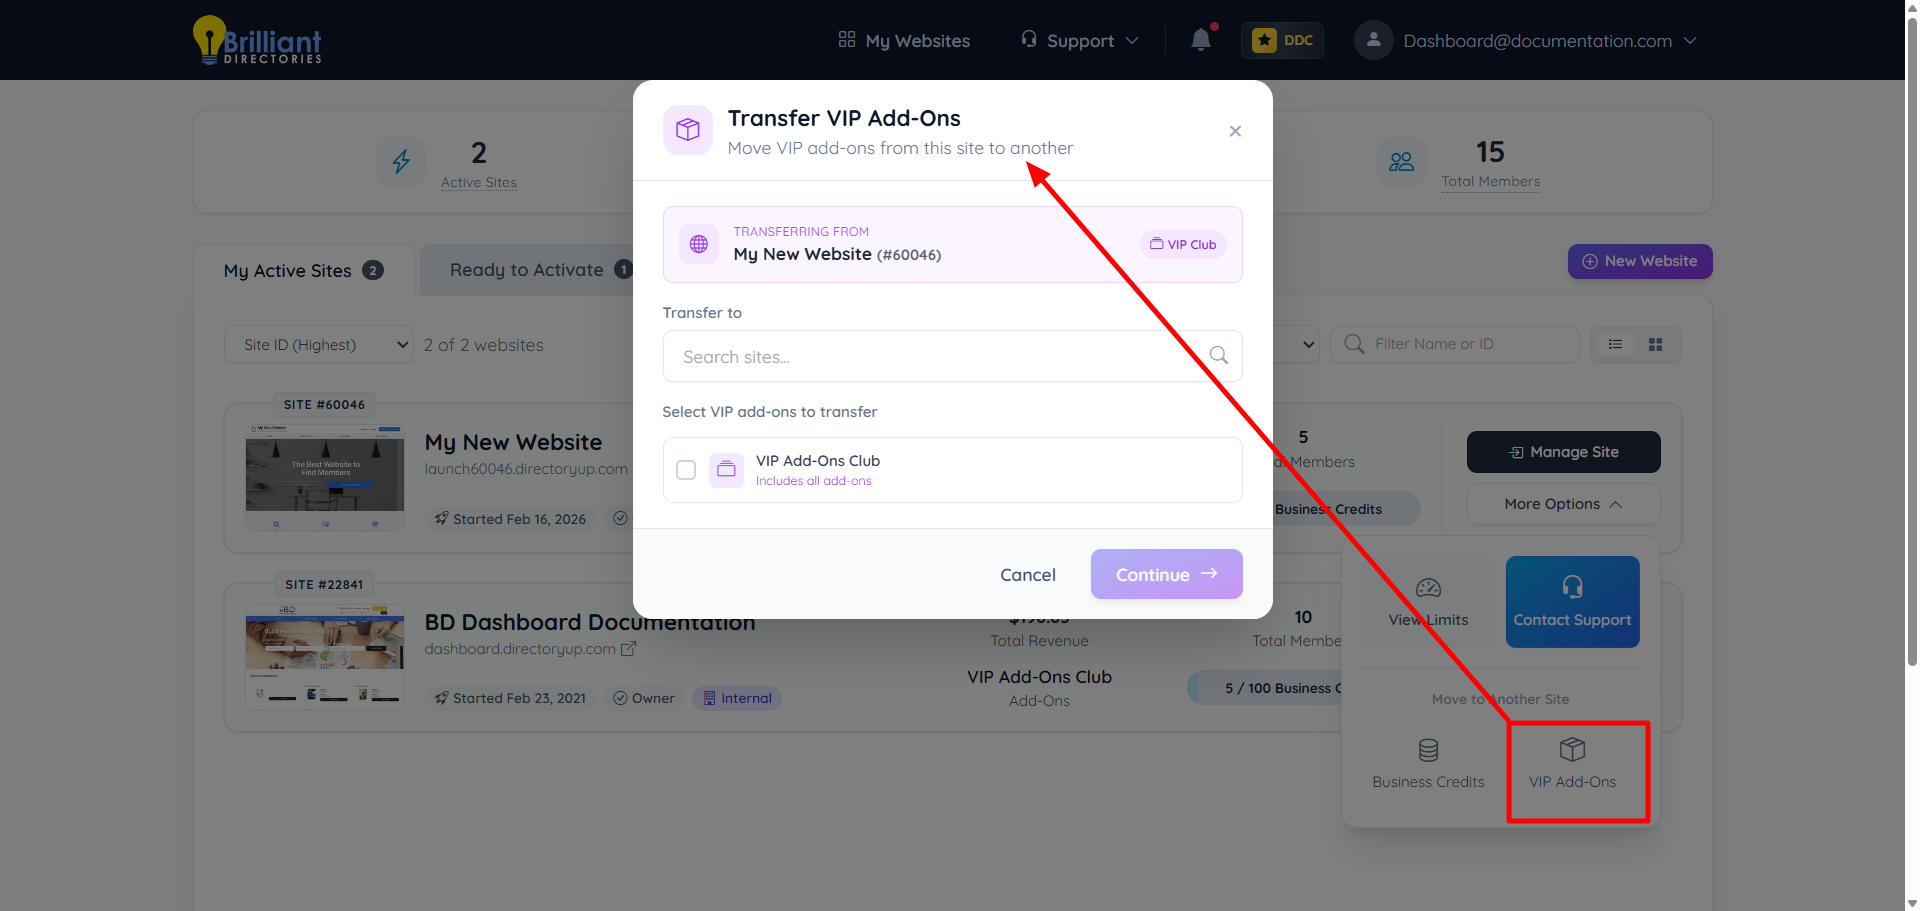This screenshot has width=1920, height=911.
Task: Click the Continue button
Action: pyautogui.click(x=1166, y=574)
